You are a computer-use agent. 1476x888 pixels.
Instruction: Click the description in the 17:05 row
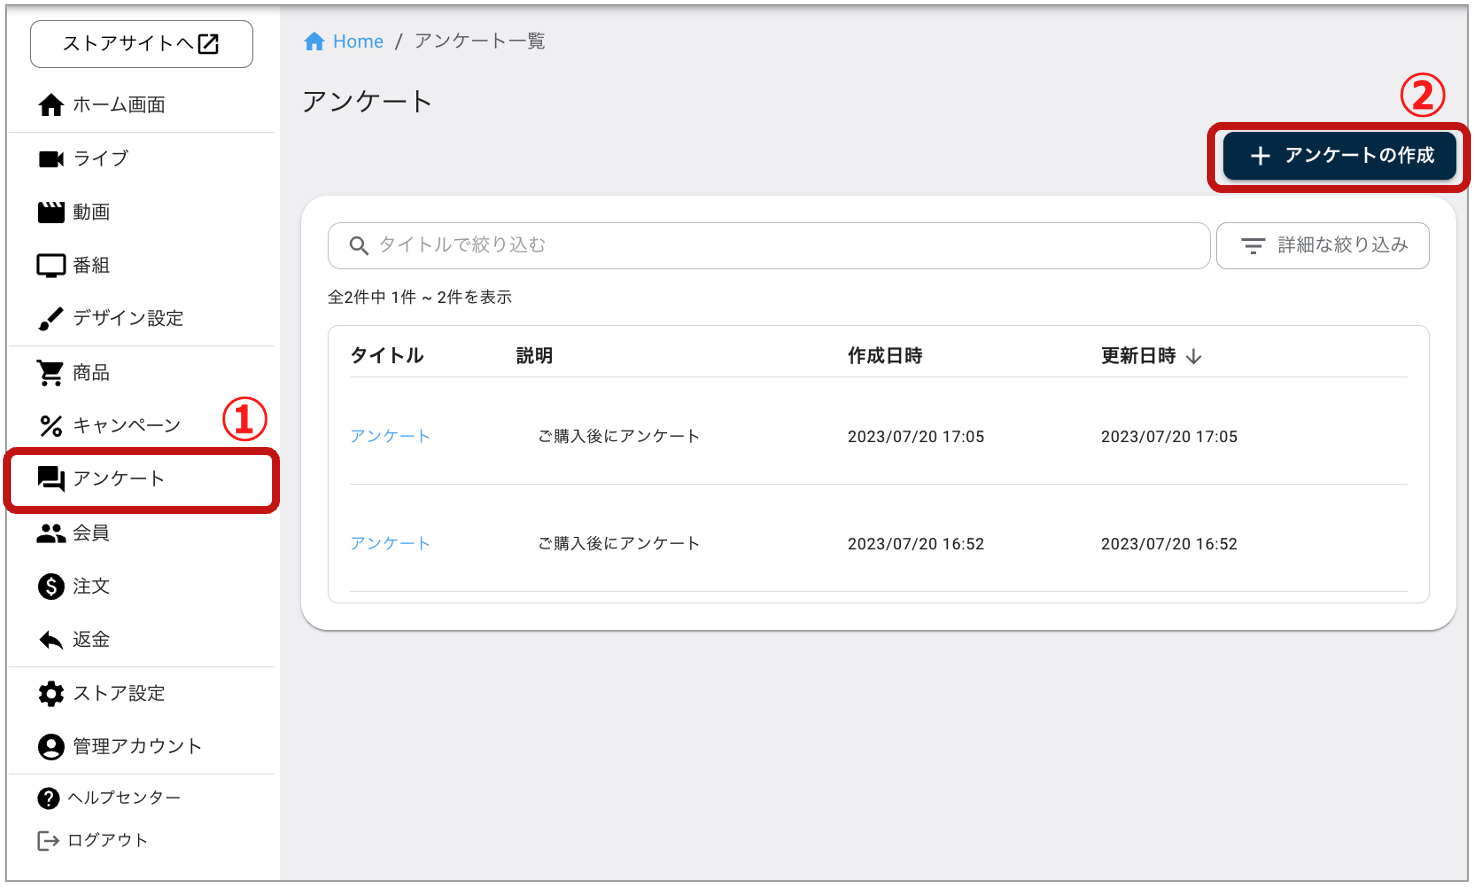[x=619, y=436]
